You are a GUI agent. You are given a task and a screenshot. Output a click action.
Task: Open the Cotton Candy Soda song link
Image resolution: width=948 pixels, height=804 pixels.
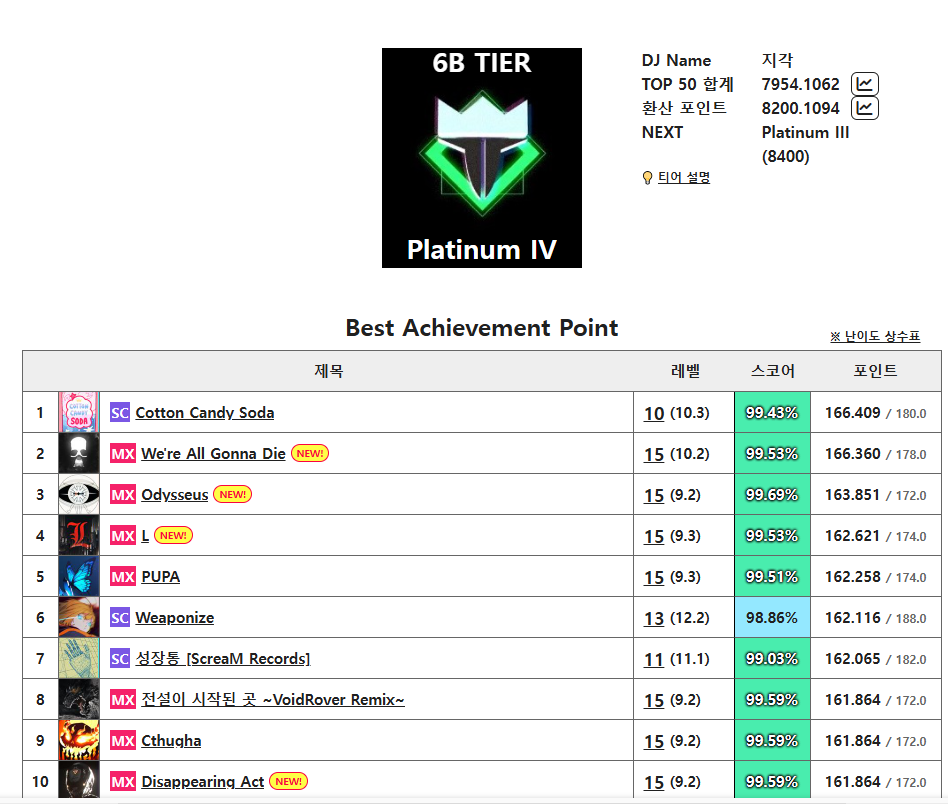coord(204,413)
